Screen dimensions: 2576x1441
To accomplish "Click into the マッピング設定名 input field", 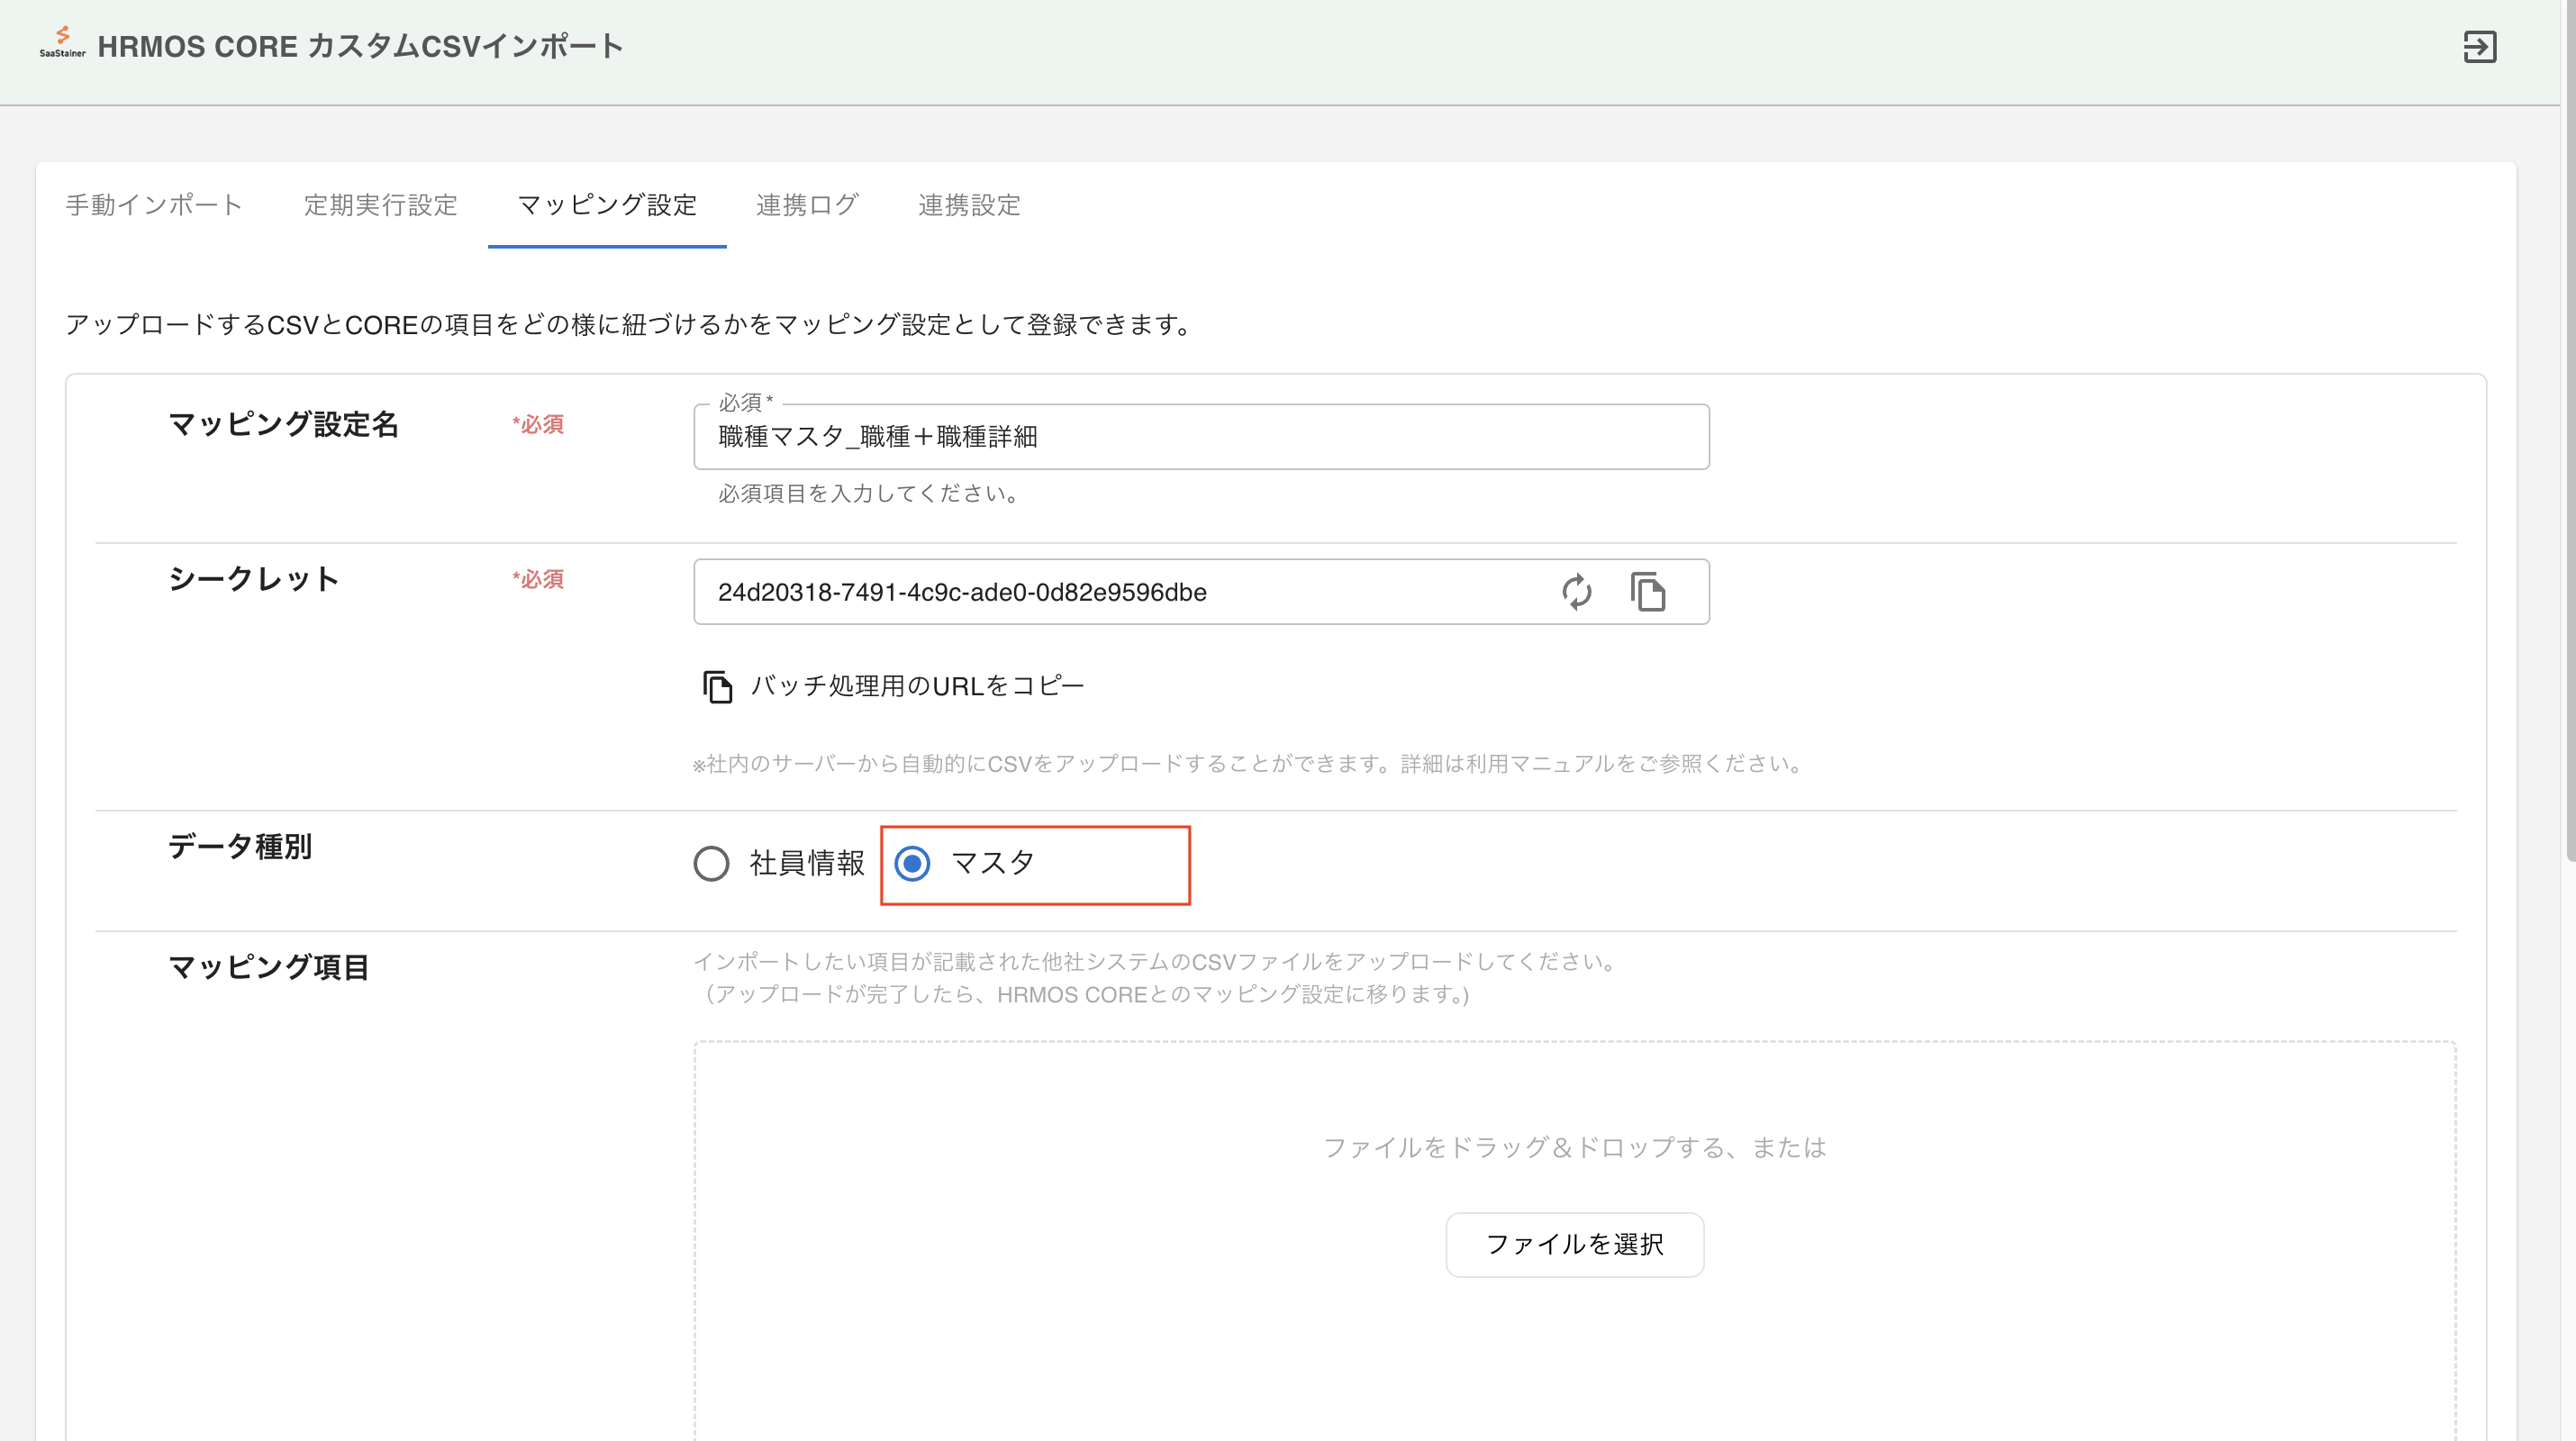I will (x=1200, y=437).
